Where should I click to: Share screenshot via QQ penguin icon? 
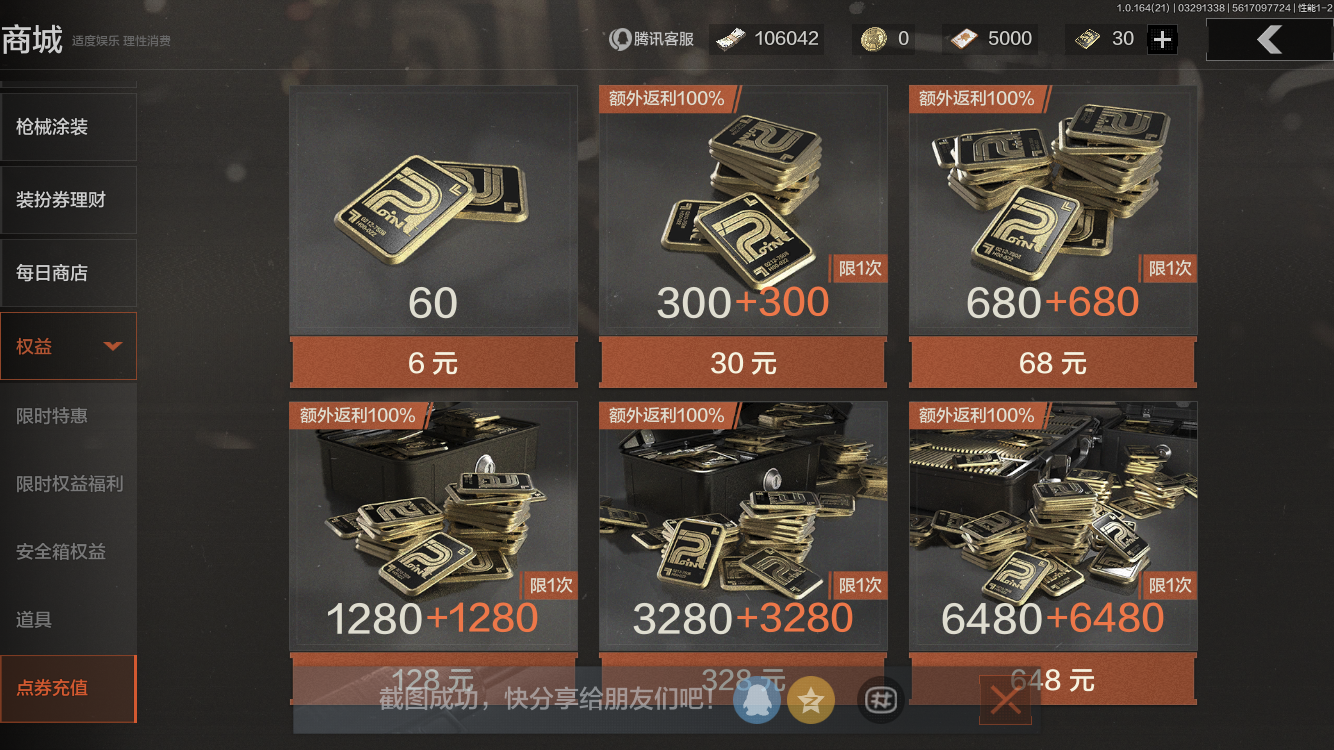point(757,700)
